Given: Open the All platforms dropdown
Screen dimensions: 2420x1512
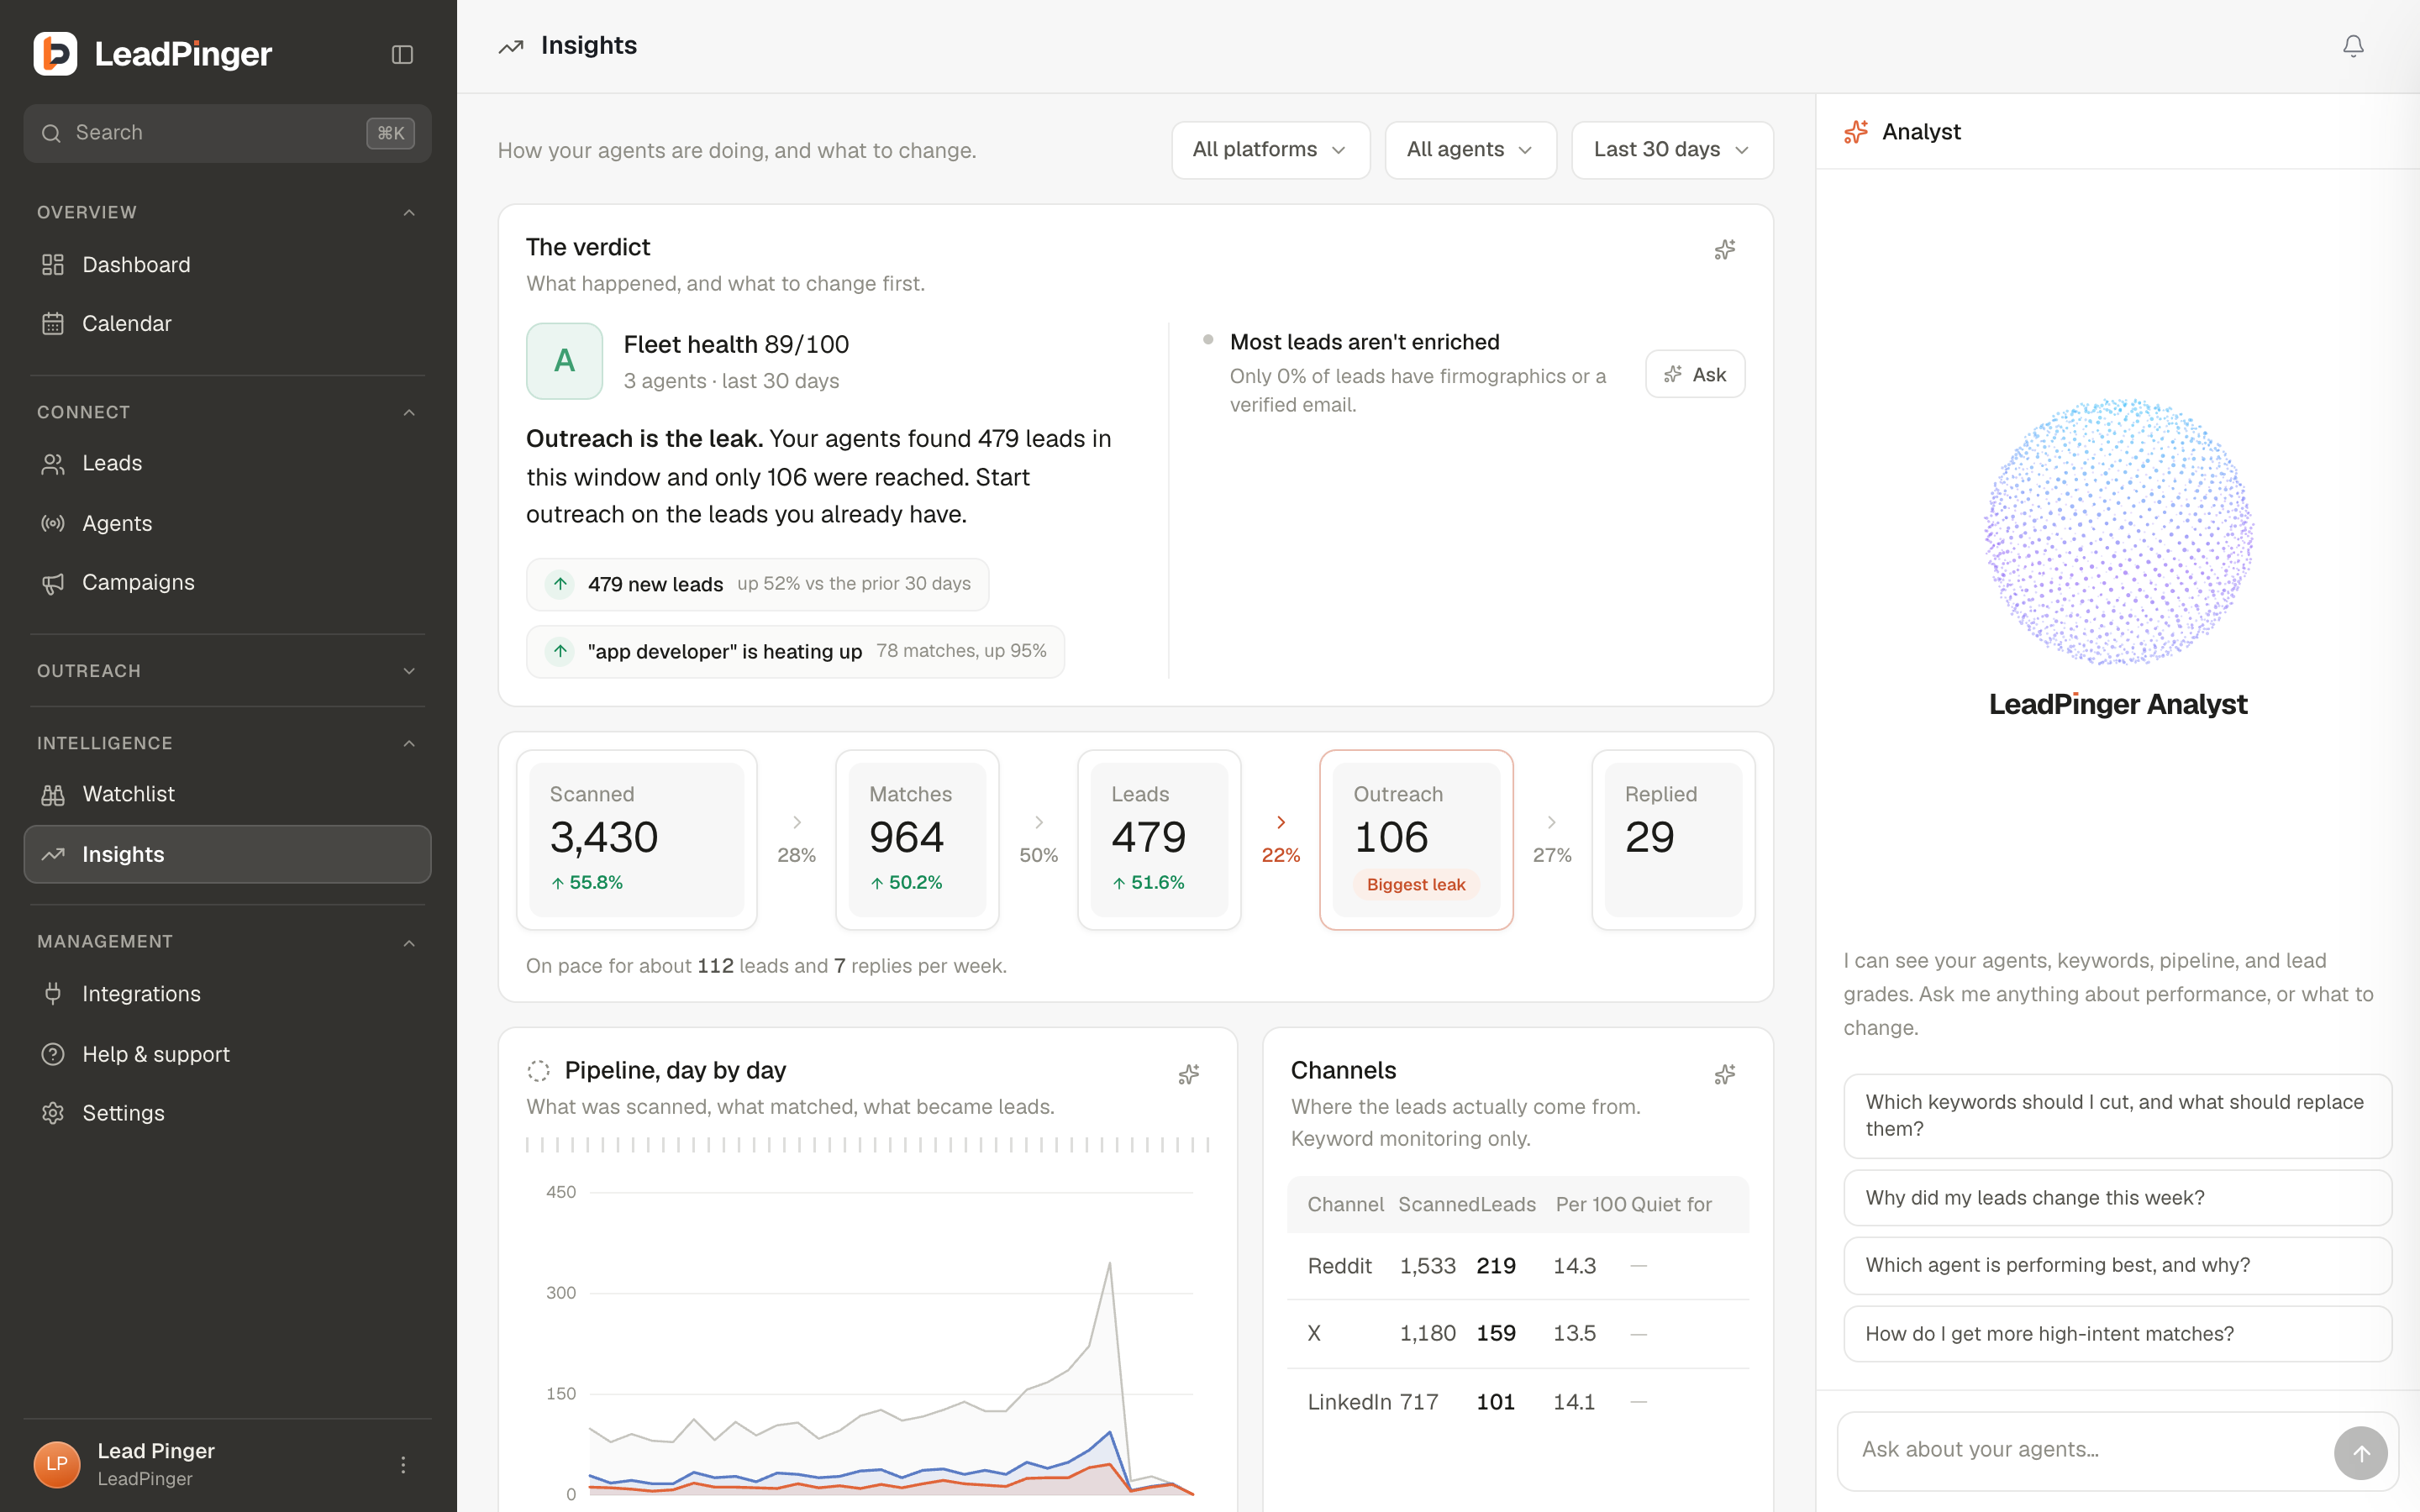Looking at the screenshot, I should coord(1270,150).
